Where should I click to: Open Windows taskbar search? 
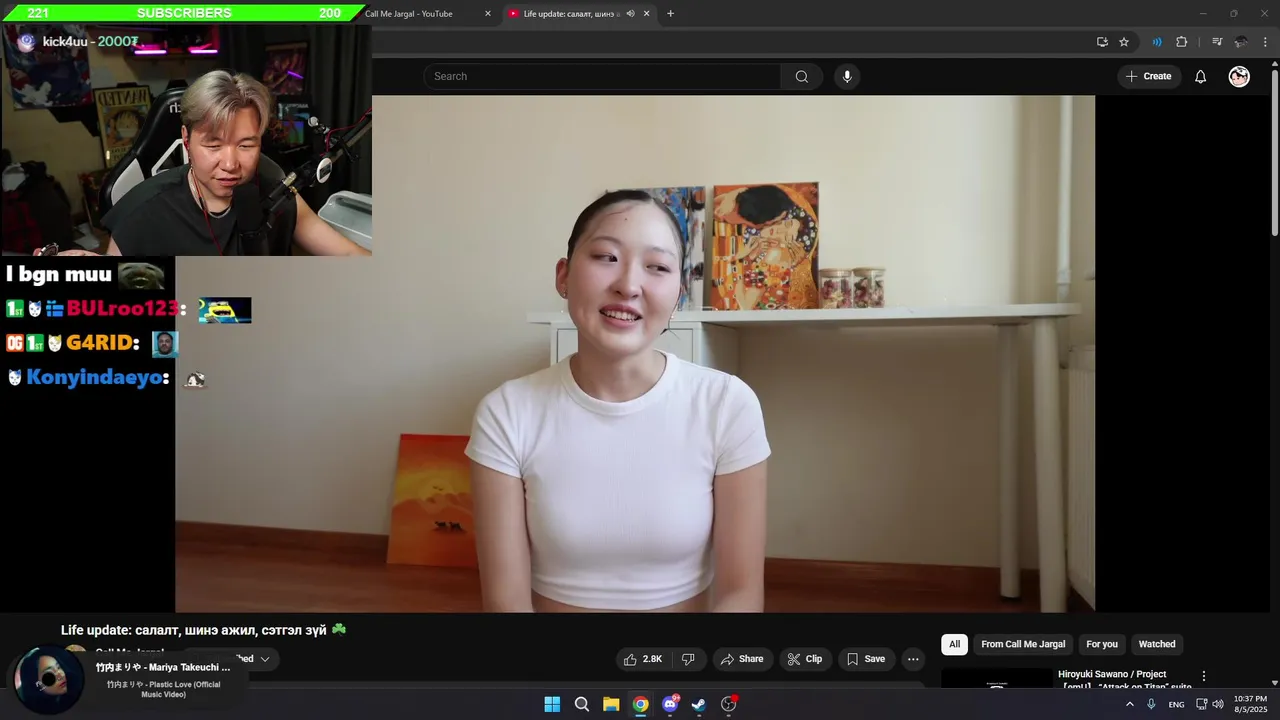pyautogui.click(x=582, y=704)
